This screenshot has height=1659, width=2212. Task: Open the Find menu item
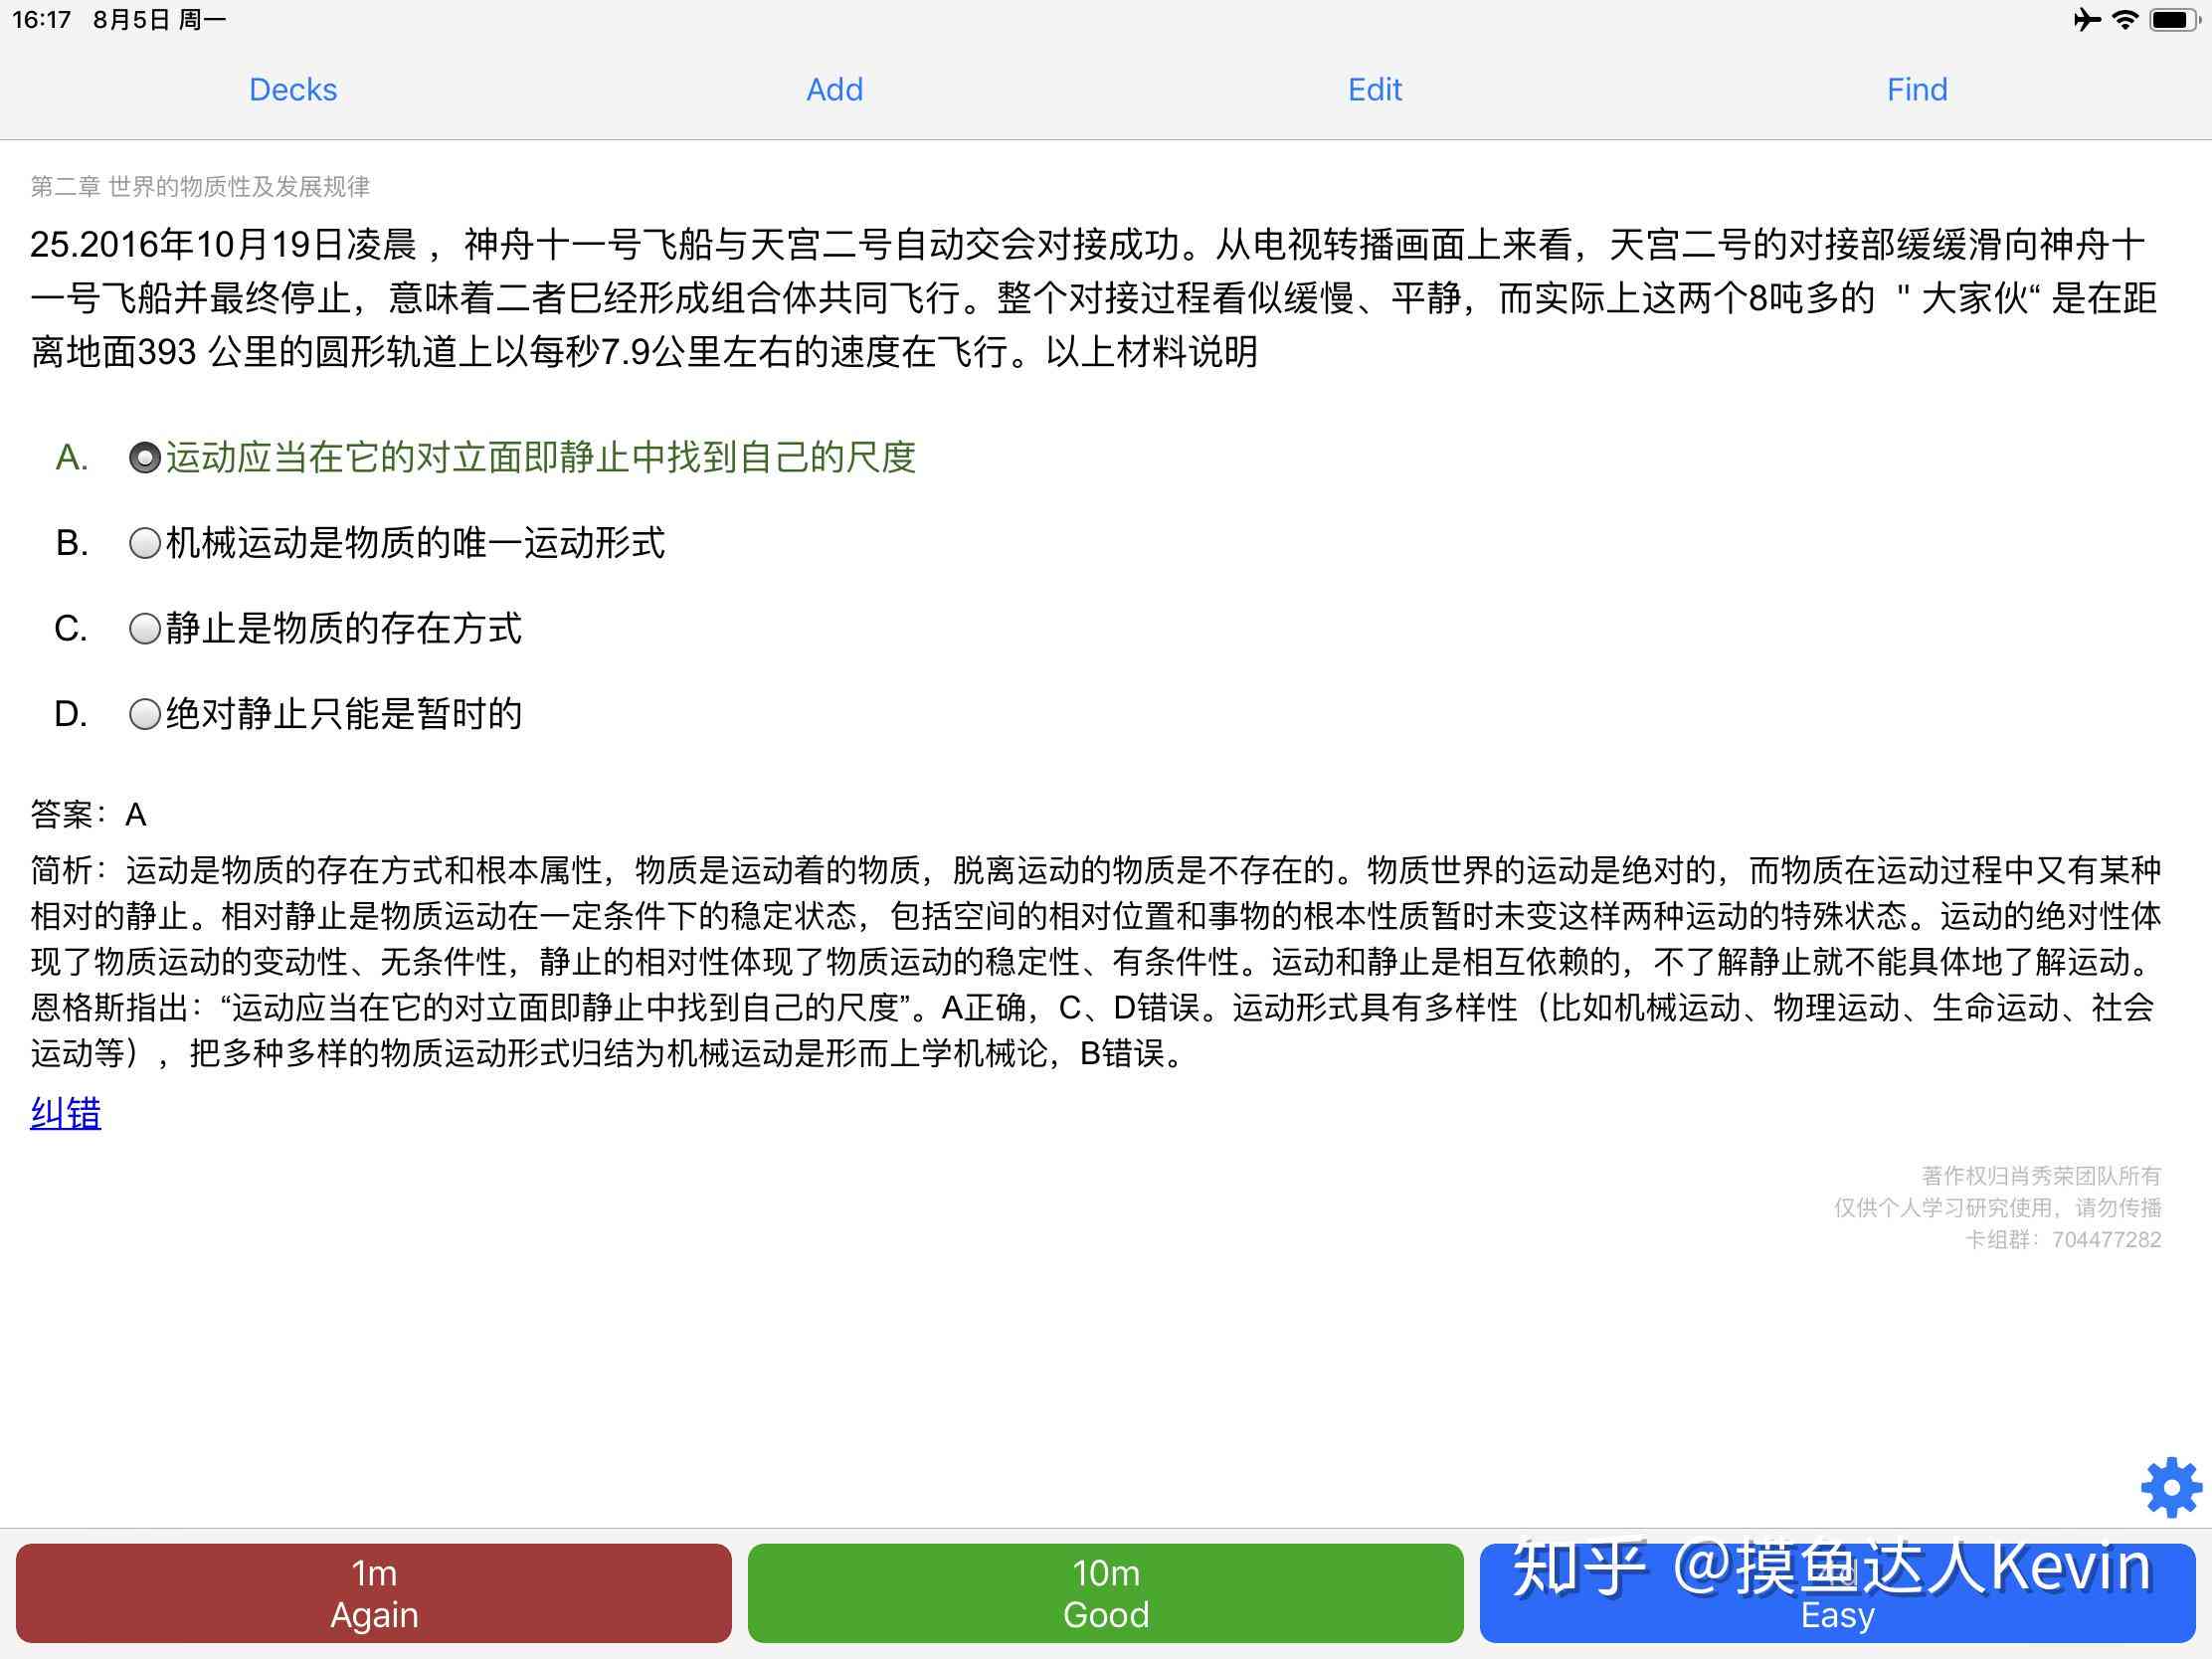coord(1917,90)
